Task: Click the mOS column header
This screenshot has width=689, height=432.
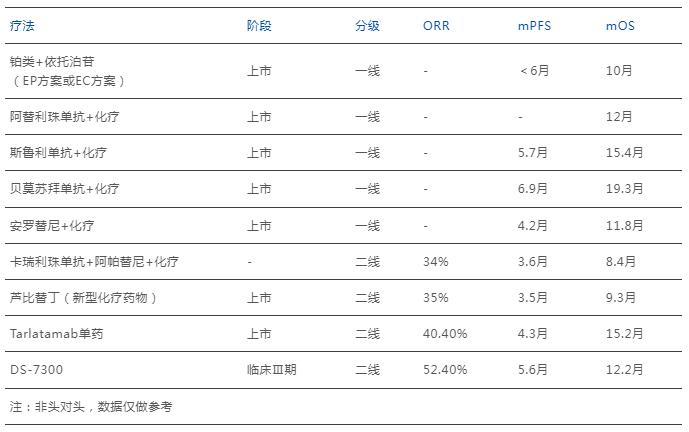Action: [x=620, y=25]
